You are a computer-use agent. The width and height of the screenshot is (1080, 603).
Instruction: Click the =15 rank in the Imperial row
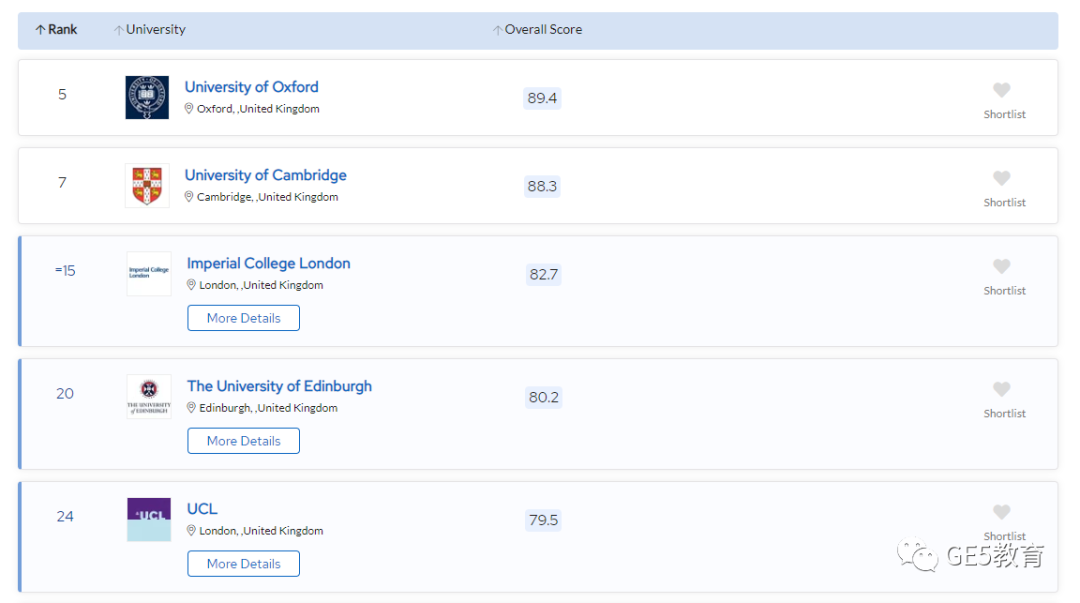[65, 271]
